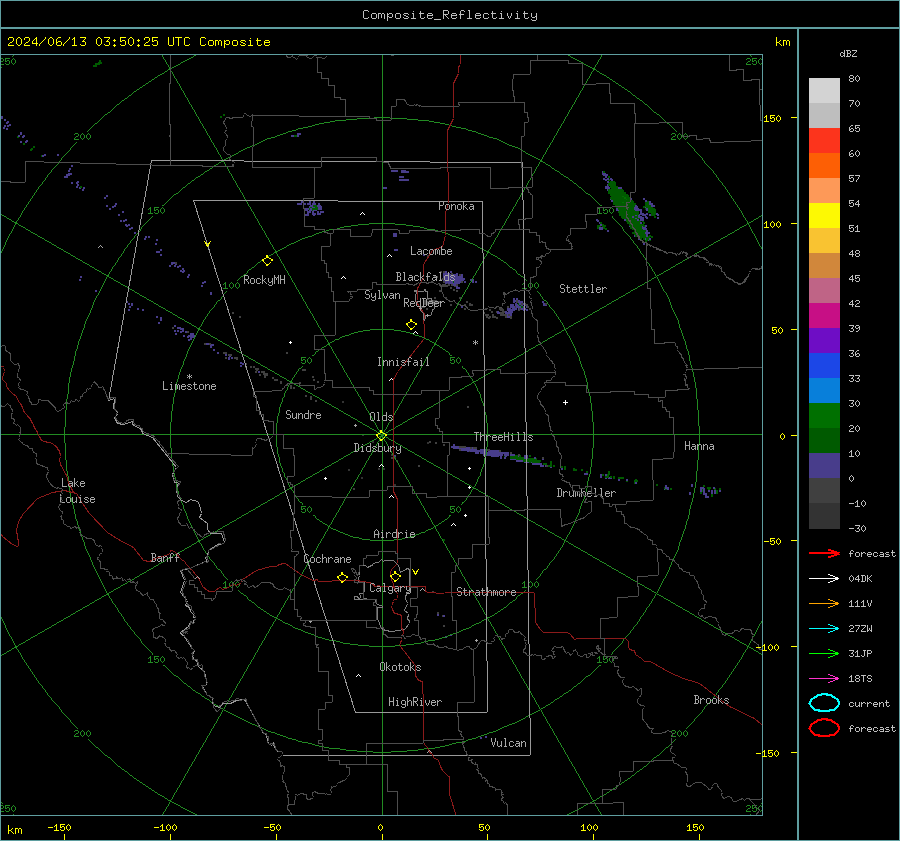Click the Drumheller town label
This screenshot has height=841, width=900.
click(586, 493)
